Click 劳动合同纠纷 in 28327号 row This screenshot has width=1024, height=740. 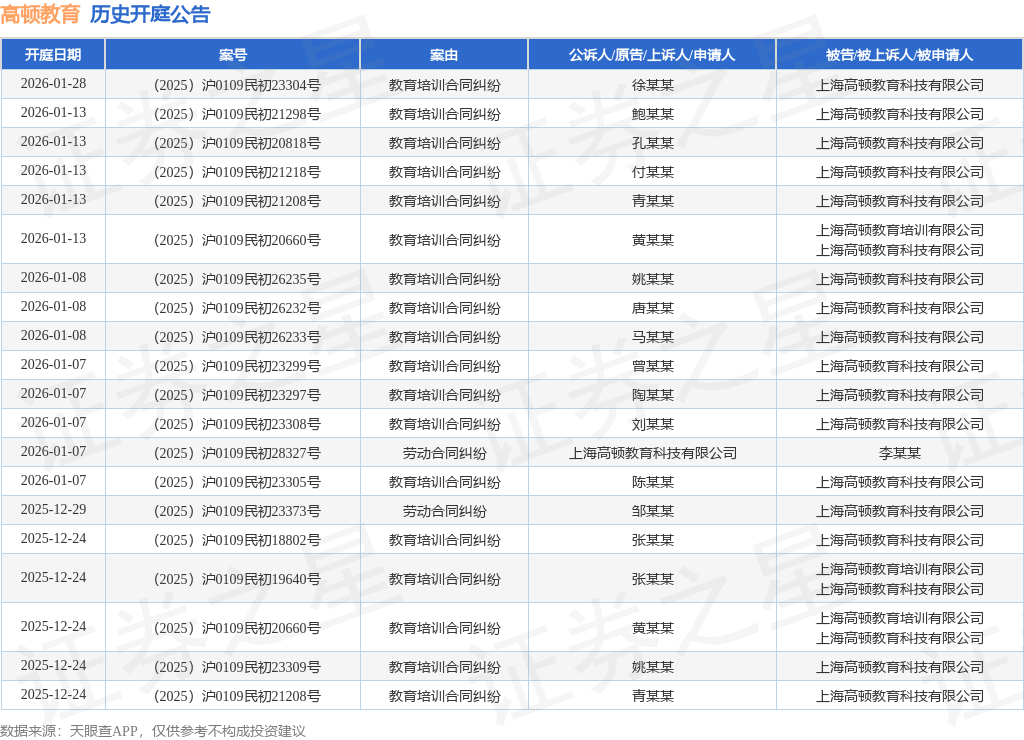tap(444, 453)
